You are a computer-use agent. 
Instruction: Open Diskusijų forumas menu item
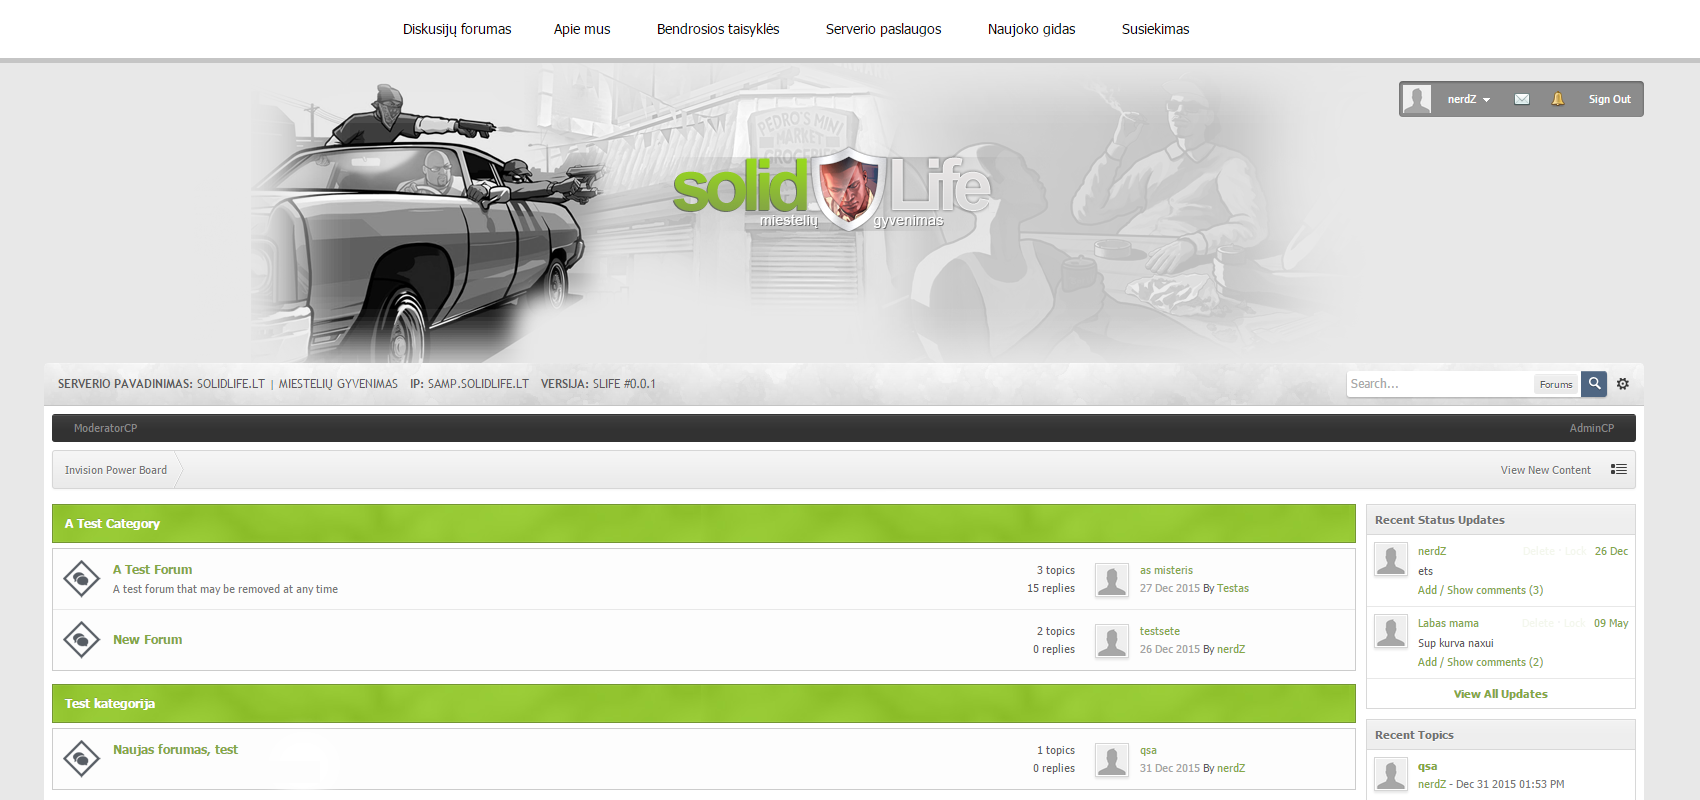click(x=457, y=29)
